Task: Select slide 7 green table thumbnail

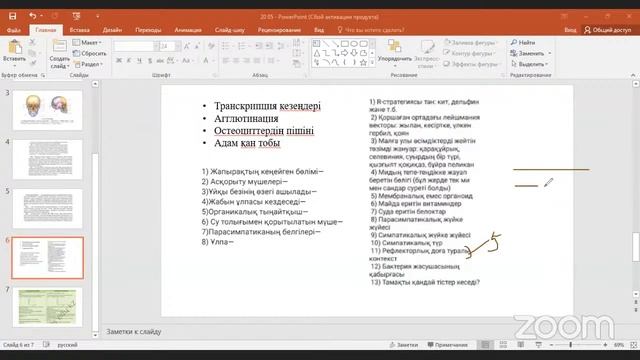Action: [47, 307]
